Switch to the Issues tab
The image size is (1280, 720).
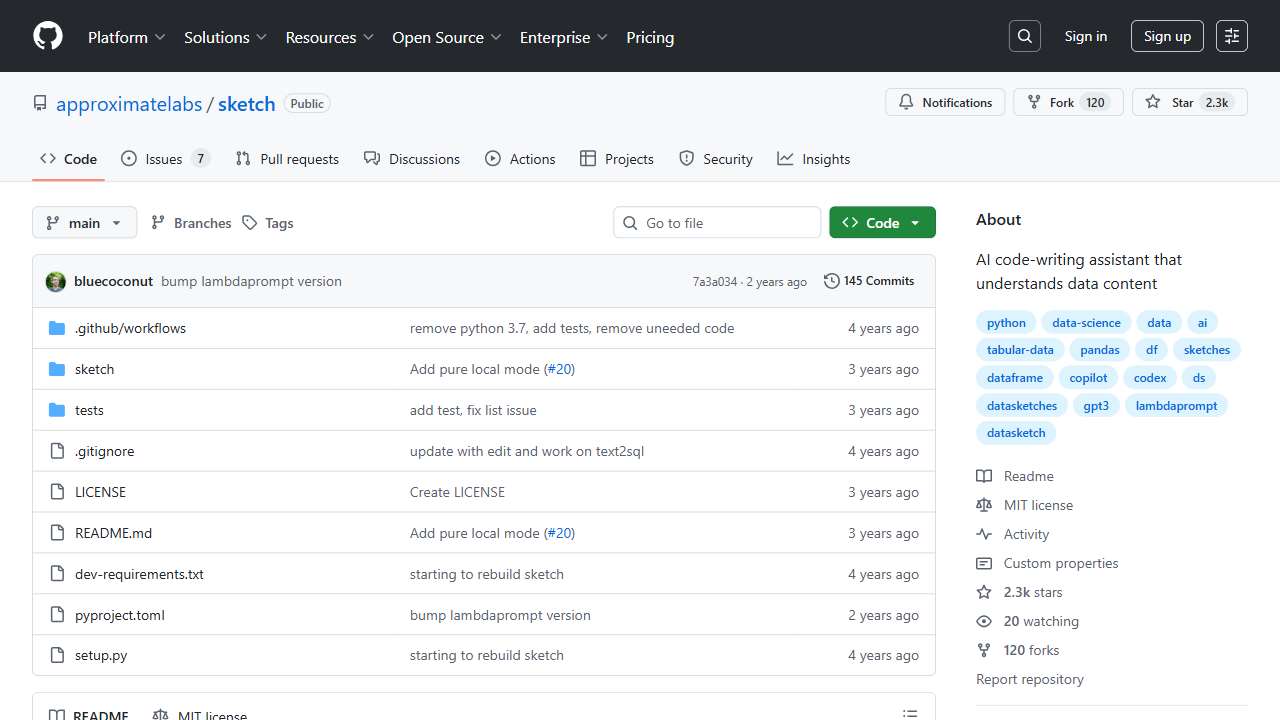coord(165,159)
